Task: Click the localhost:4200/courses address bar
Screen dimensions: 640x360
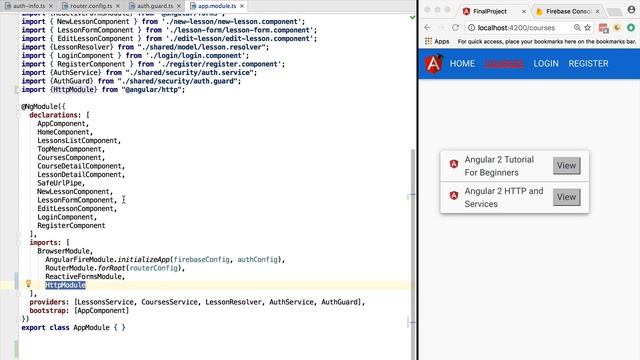Action: (522, 28)
